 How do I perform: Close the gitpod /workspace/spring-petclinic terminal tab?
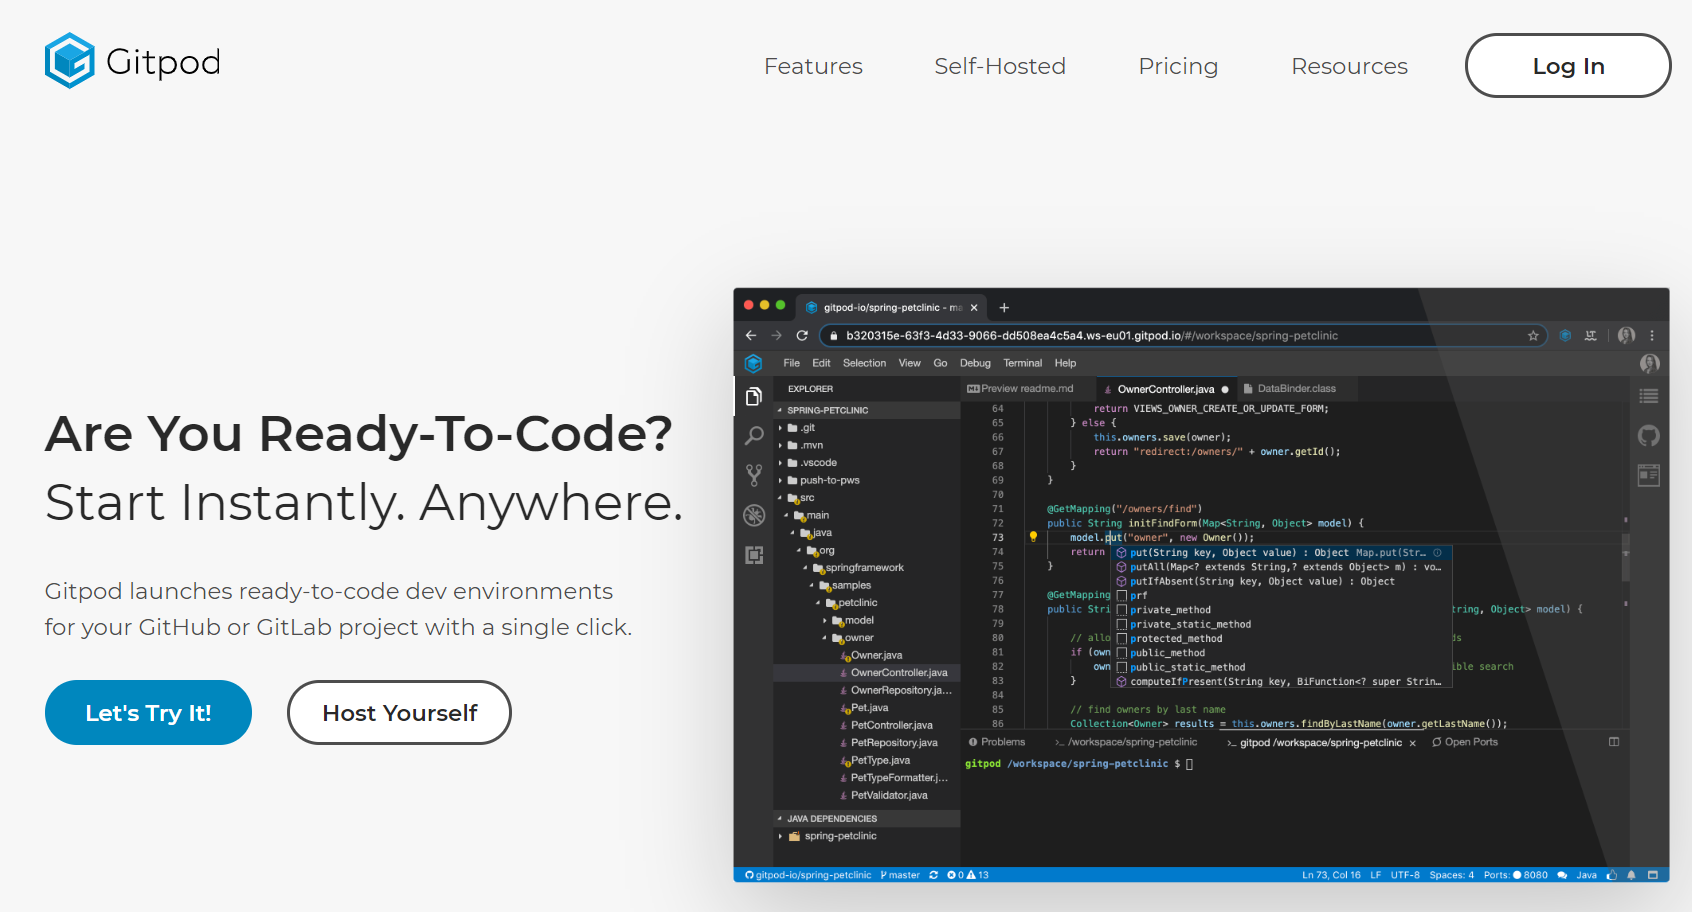(x=1413, y=743)
